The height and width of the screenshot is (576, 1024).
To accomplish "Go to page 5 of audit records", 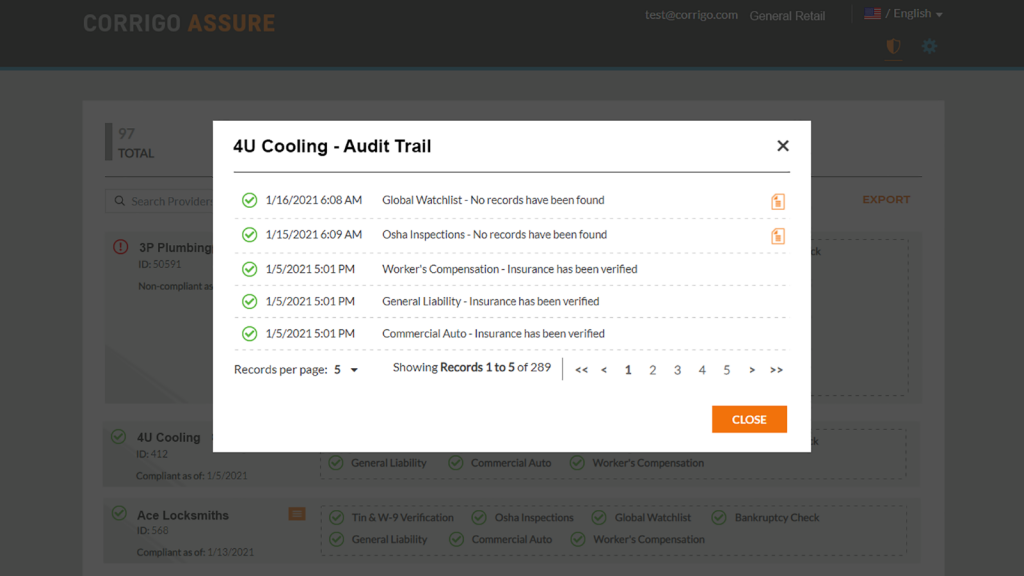I will [726, 370].
